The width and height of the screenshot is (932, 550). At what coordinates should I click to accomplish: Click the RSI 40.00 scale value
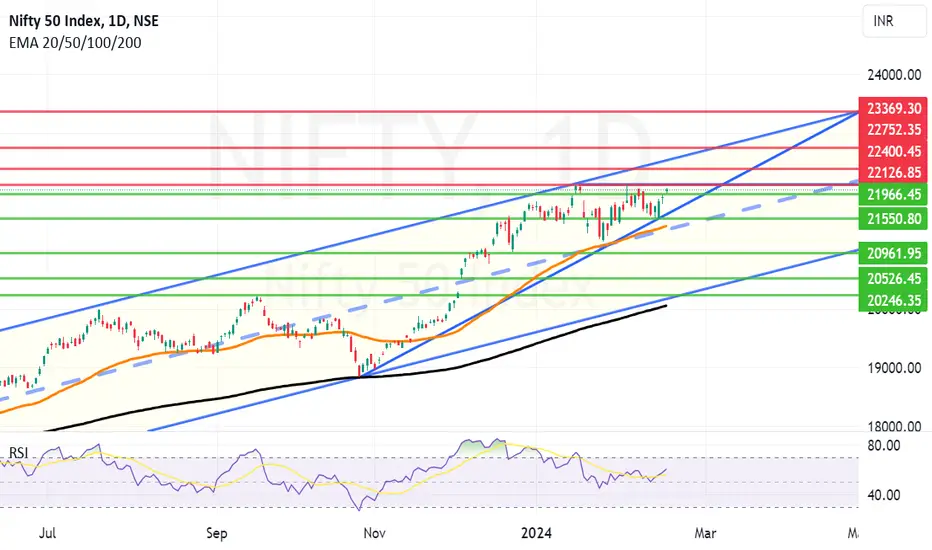tap(883, 495)
